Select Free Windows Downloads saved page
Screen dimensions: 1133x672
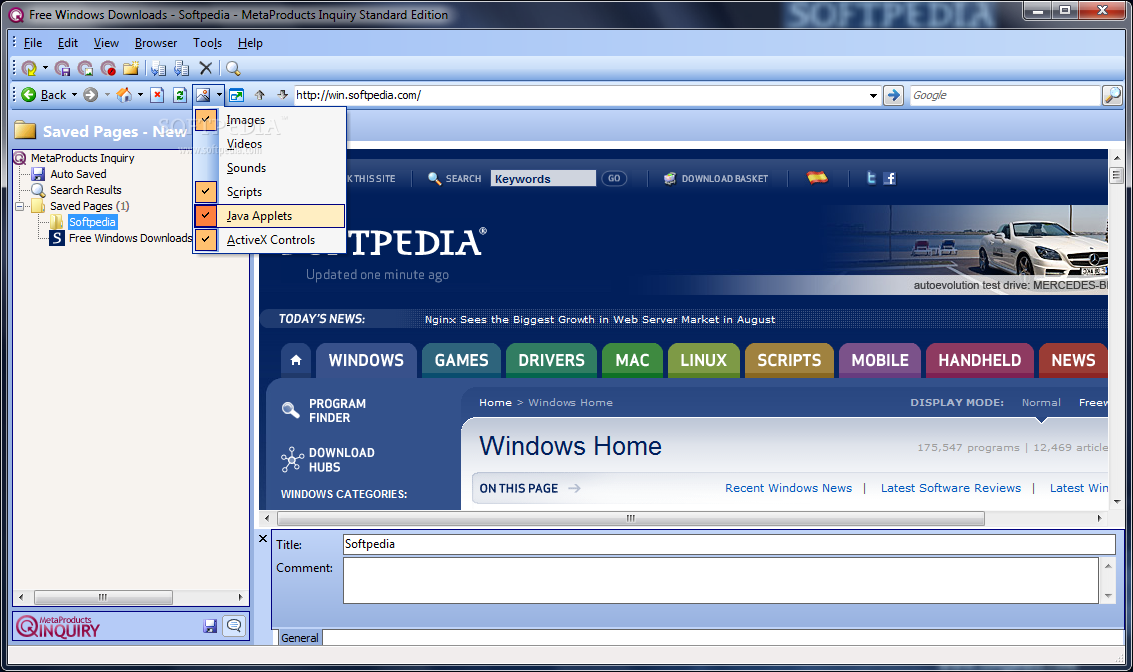coord(130,238)
